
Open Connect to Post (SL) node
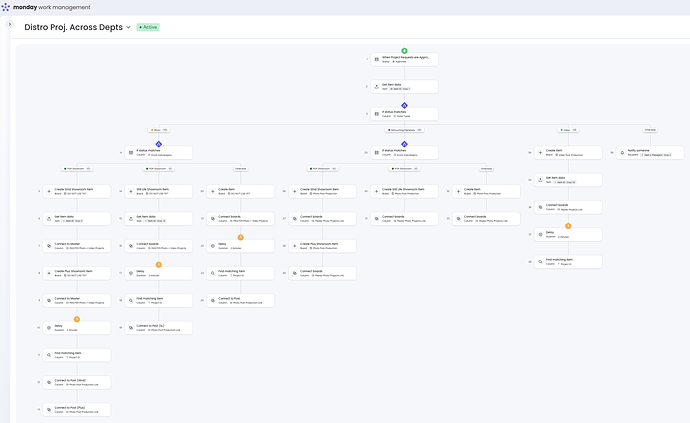159,328
